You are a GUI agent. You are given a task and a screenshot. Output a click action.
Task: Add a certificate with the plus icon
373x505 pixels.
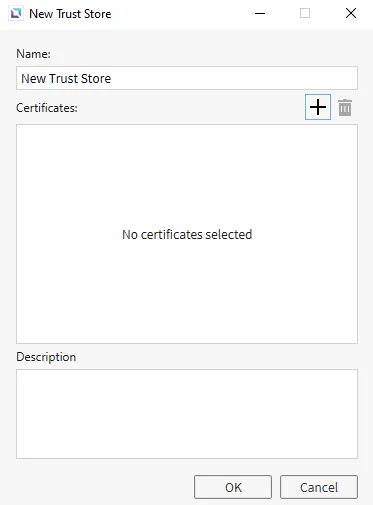coord(318,107)
